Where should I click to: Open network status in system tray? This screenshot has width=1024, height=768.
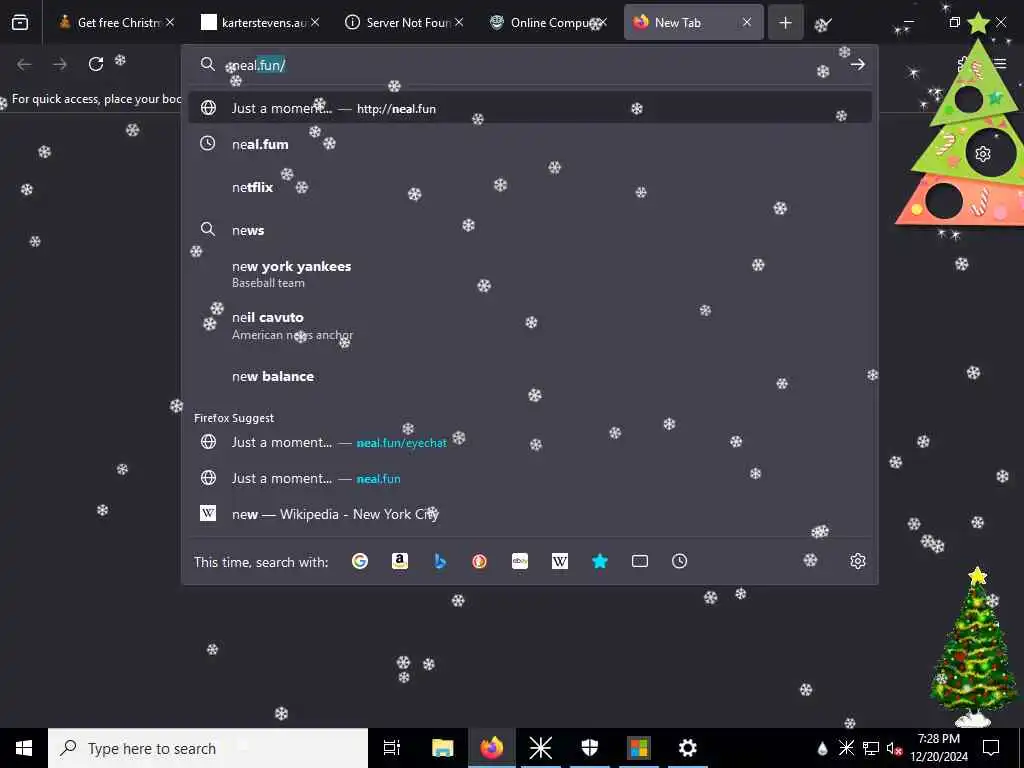click(x=871, y=748)
